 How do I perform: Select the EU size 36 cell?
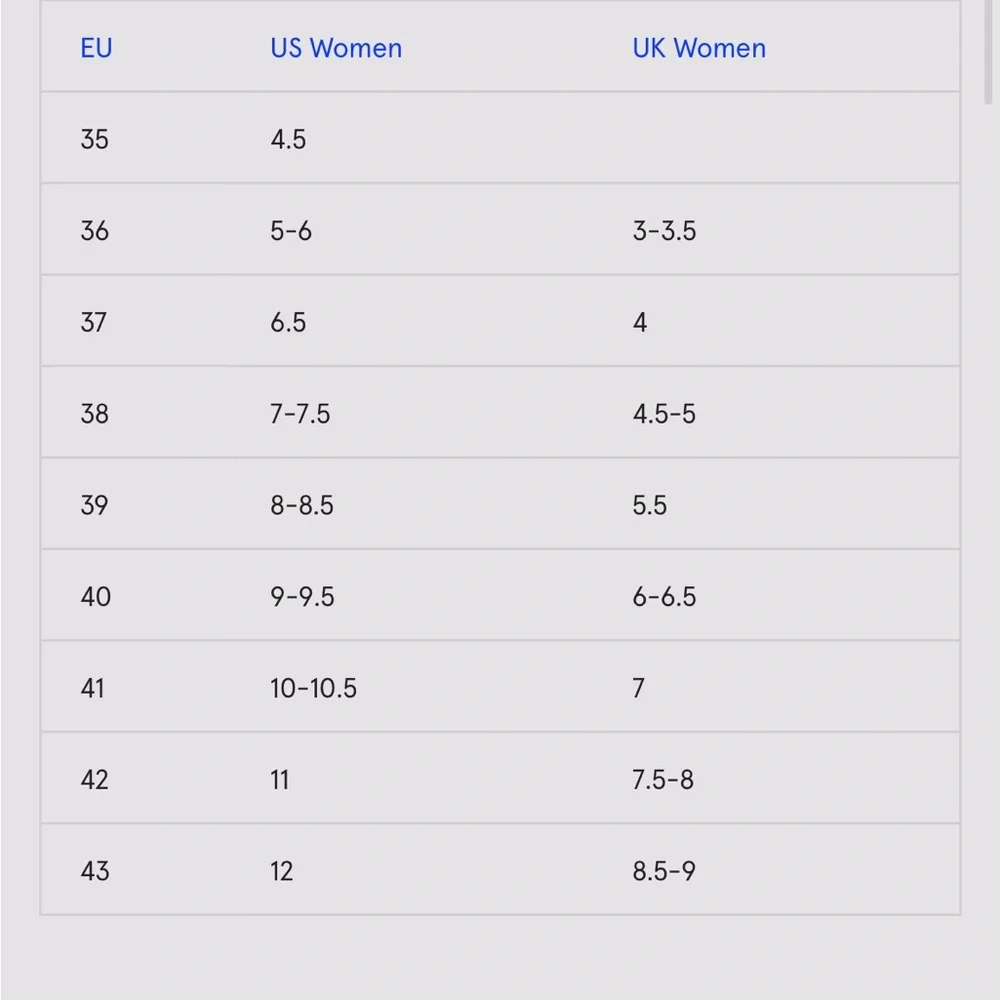[94, 230]
